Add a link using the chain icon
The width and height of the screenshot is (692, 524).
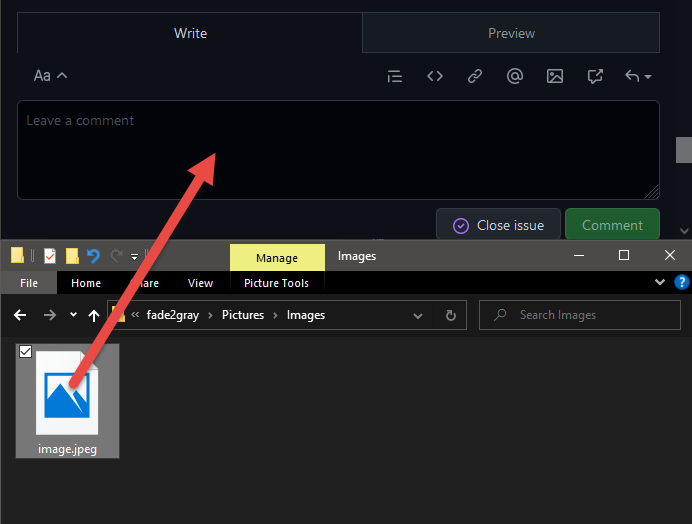[475, 76]
